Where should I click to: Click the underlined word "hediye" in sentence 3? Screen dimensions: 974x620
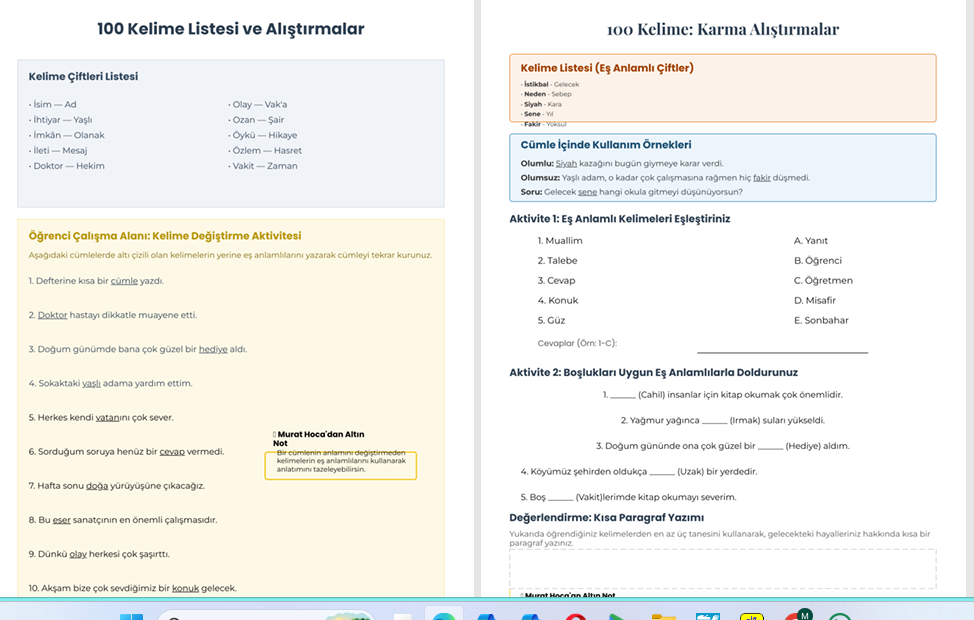(213, 349)
